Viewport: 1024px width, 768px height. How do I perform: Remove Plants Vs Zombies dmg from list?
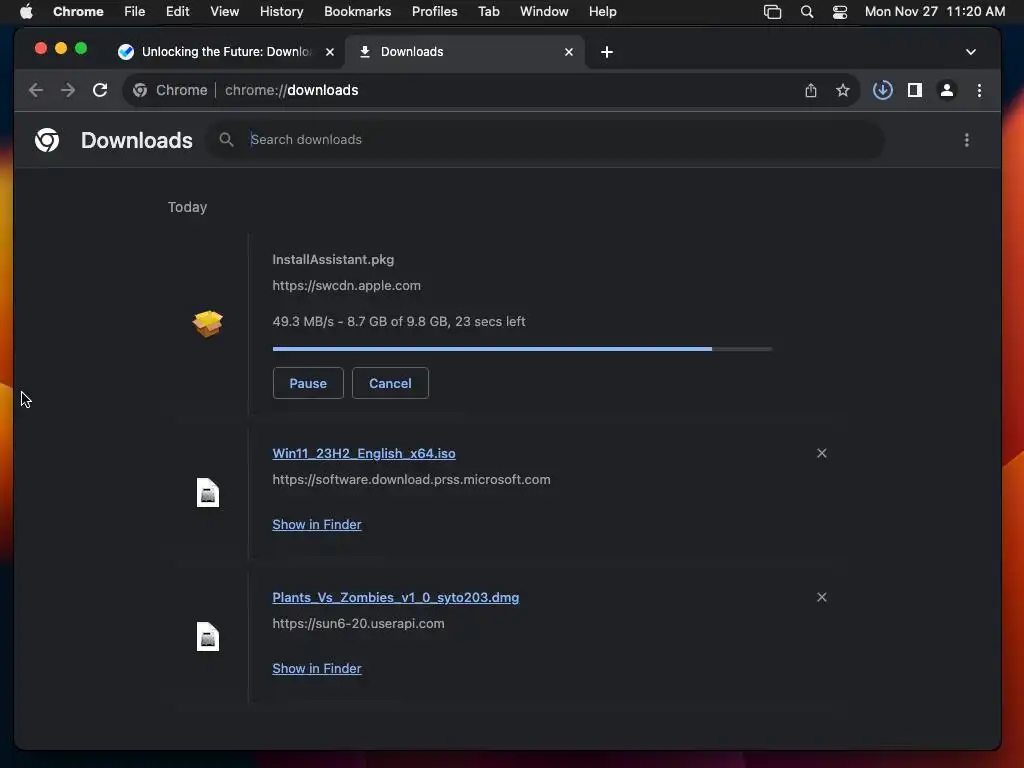pyautogui.click(x=822, y=598)
